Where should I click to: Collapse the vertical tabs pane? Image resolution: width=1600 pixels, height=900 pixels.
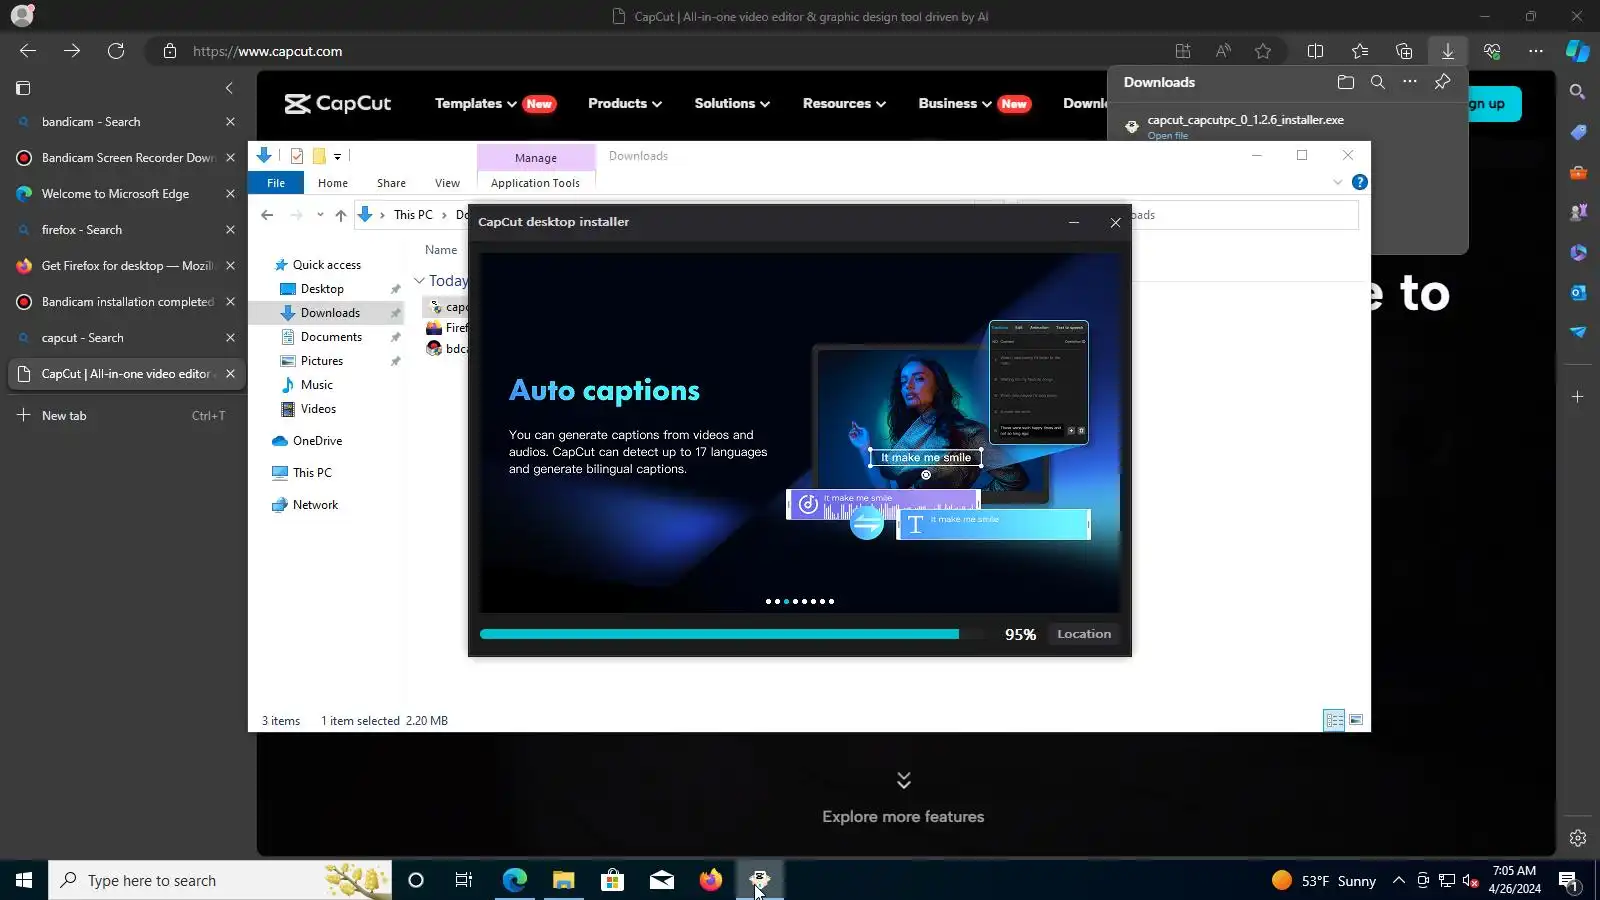point(229,88)
